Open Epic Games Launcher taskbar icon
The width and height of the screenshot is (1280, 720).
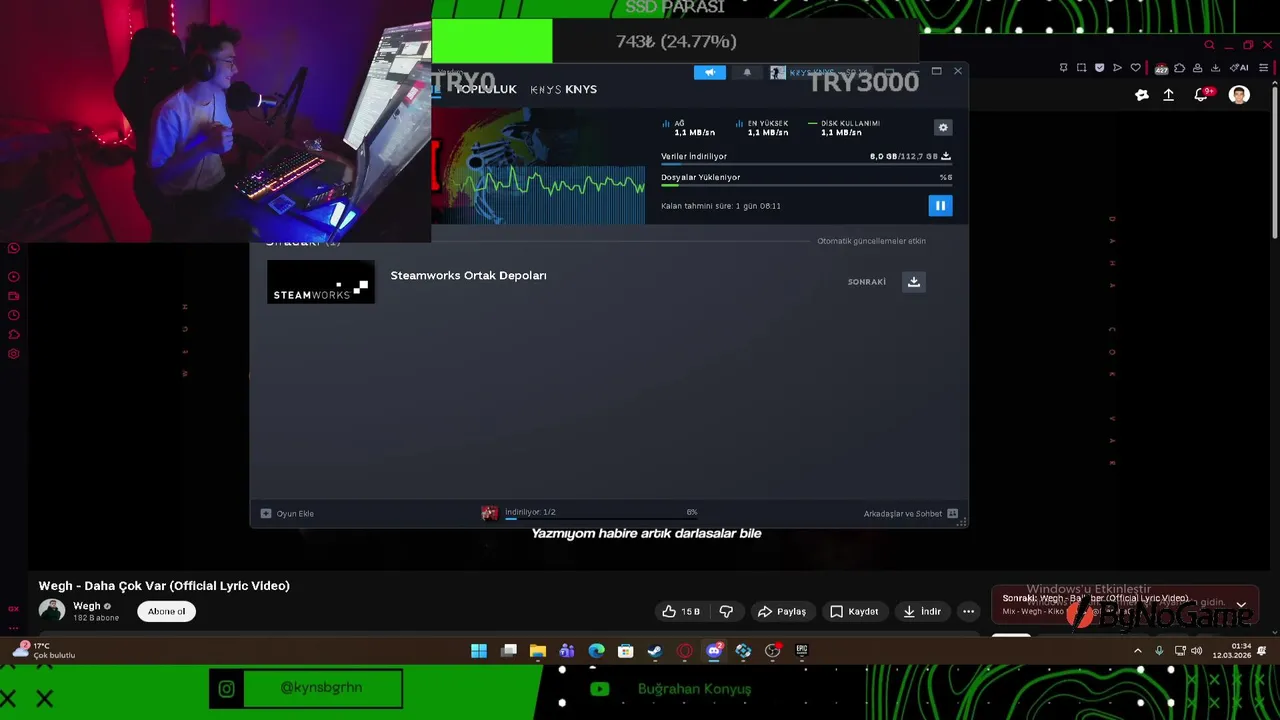(x=802, y=651)
